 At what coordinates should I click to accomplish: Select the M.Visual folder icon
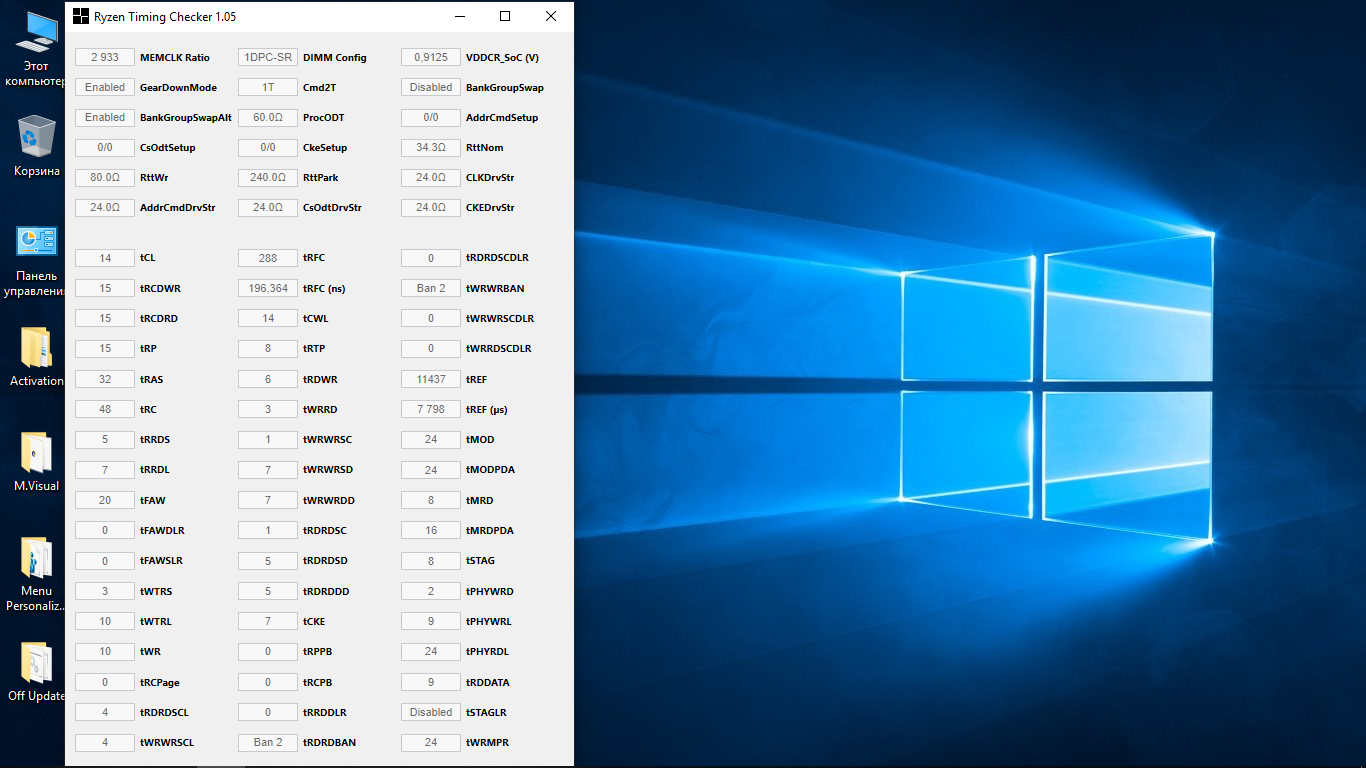(x=36, y=462)
